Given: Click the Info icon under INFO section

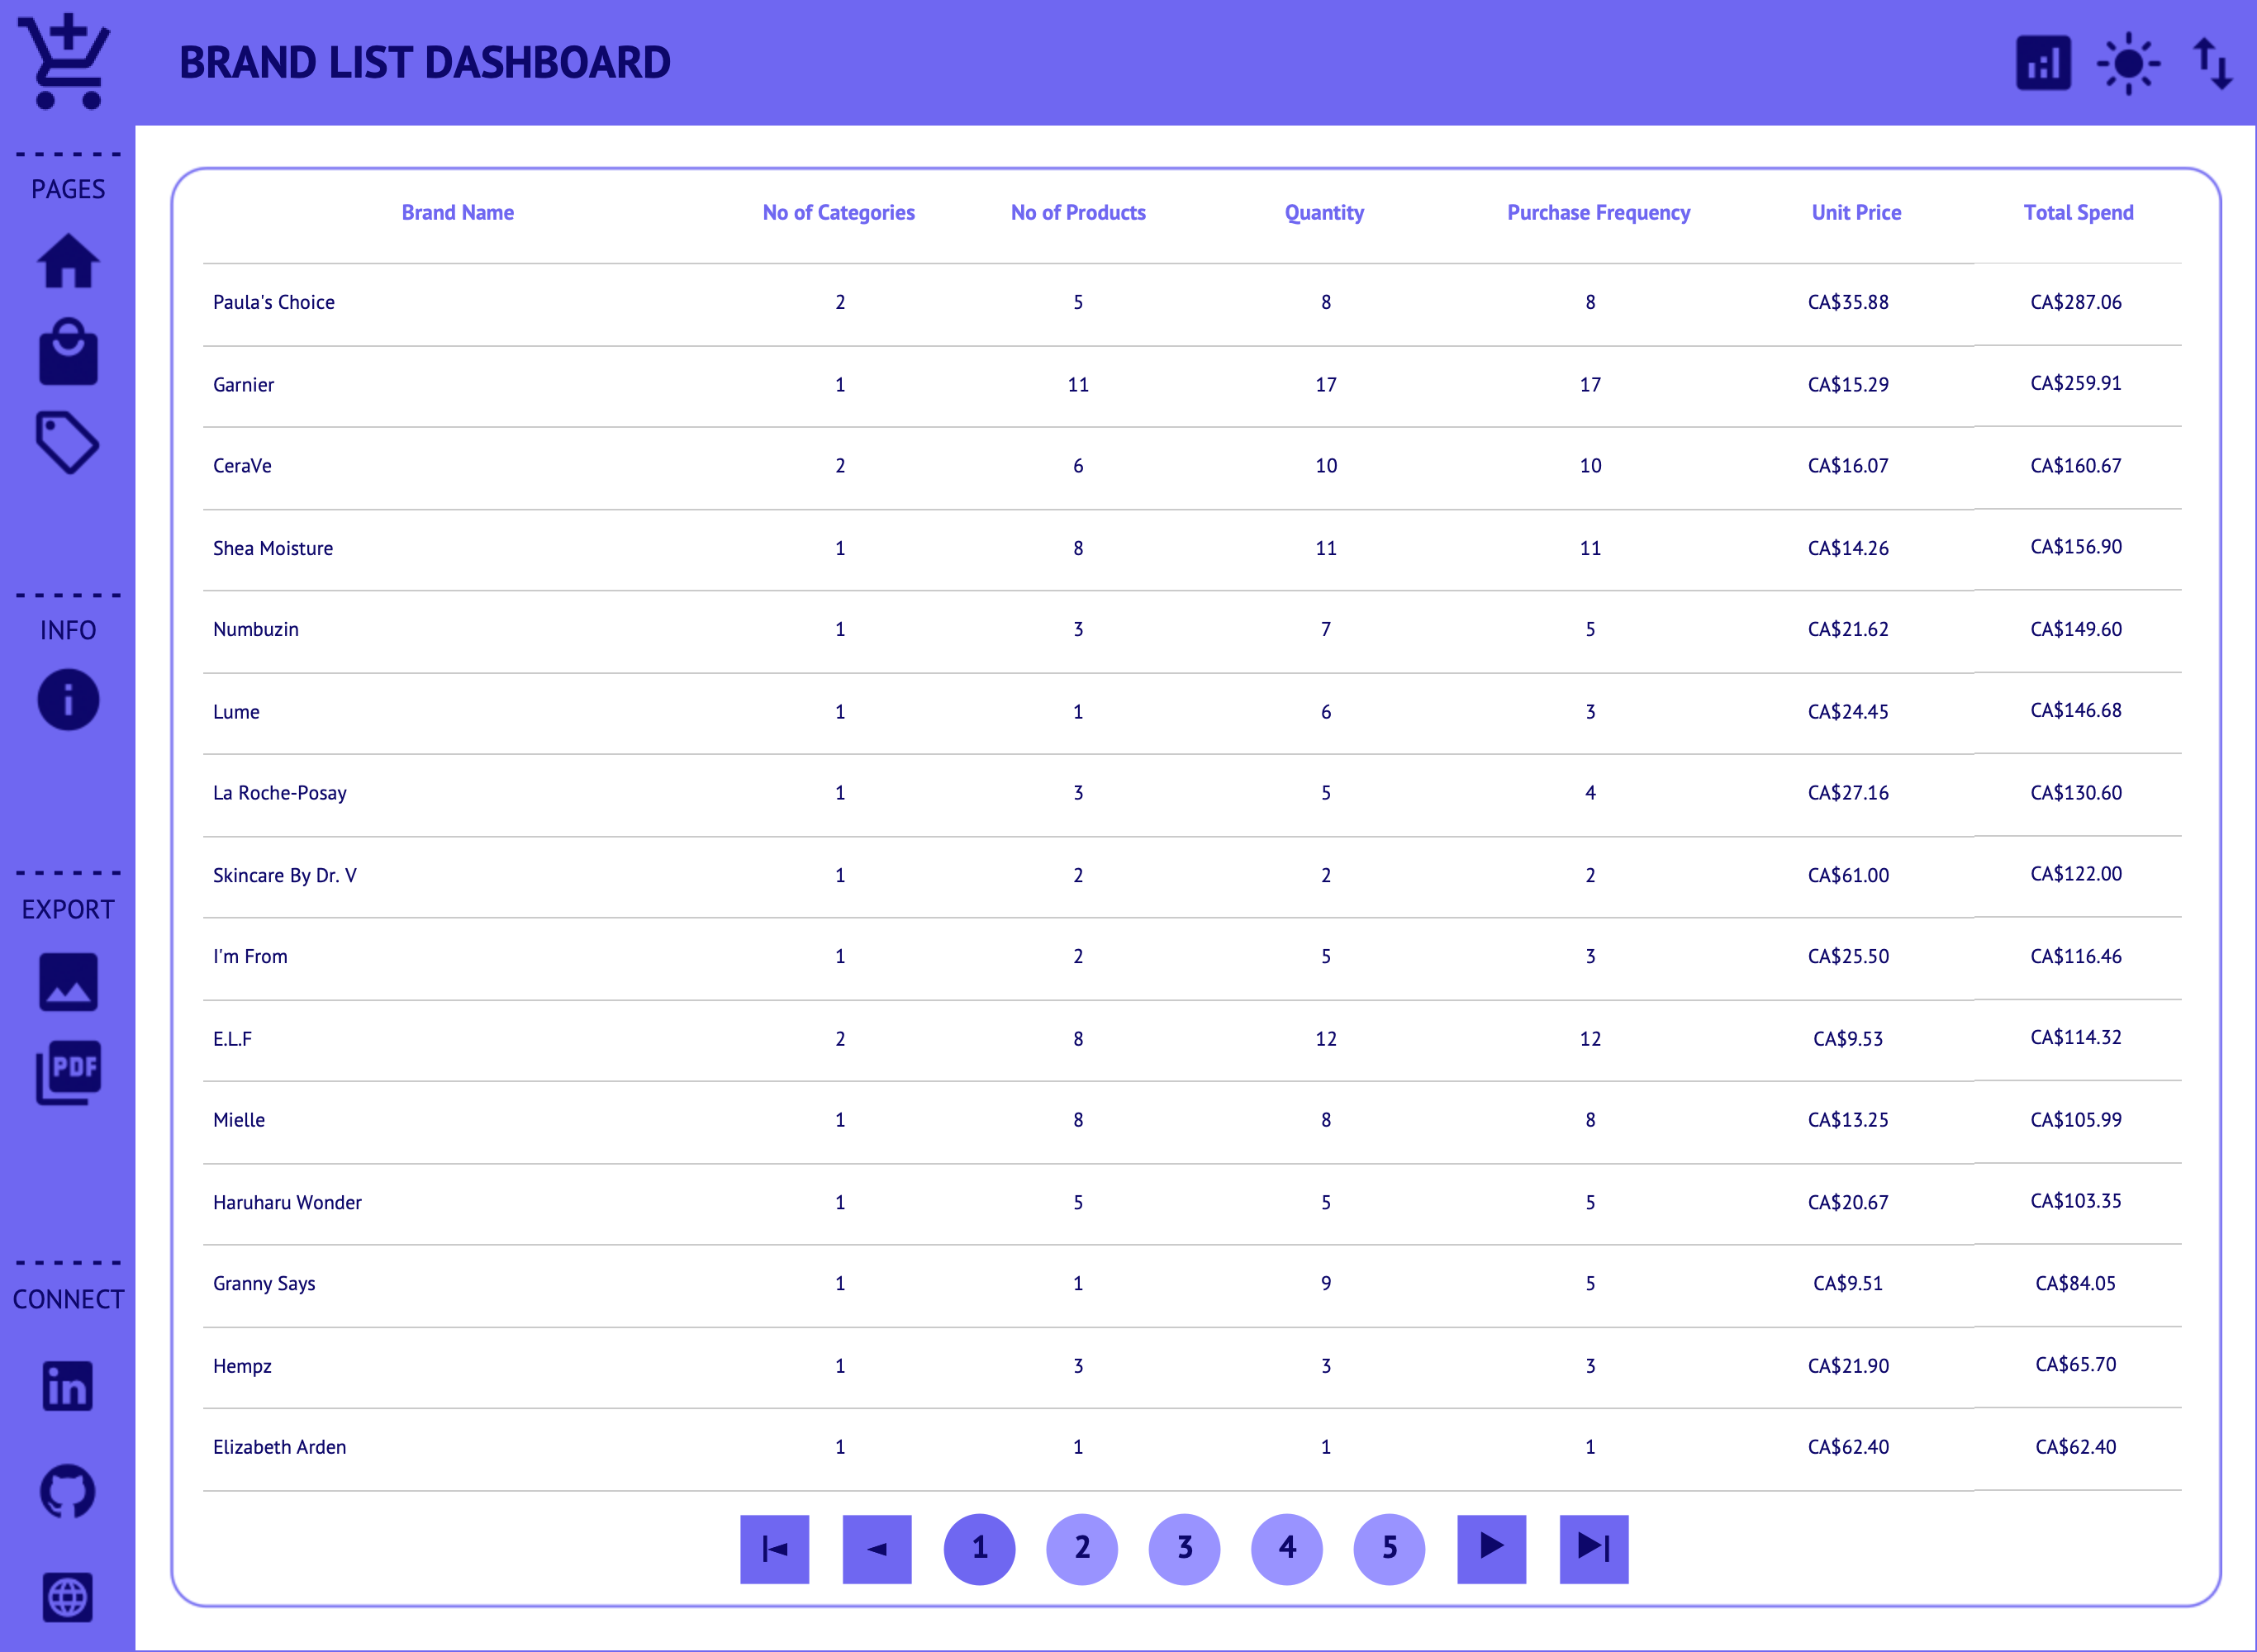Looking at the screenshot, I should pyautogui.click(x=68, y=700).
